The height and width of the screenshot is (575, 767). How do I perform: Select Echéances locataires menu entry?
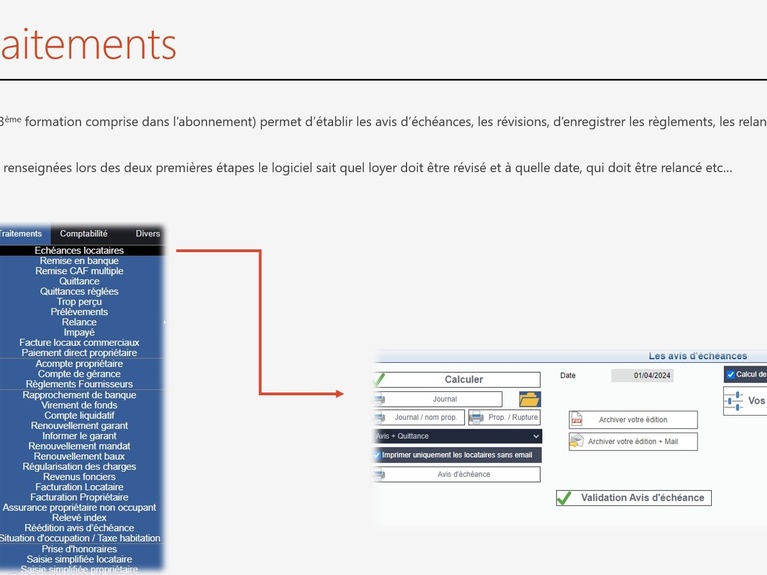point(79,250)
